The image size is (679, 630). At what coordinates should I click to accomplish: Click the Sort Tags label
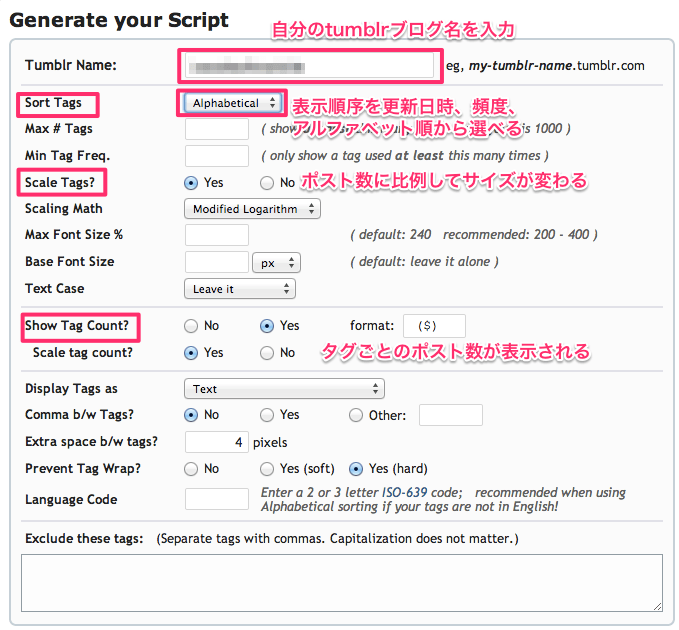point(53,103)
